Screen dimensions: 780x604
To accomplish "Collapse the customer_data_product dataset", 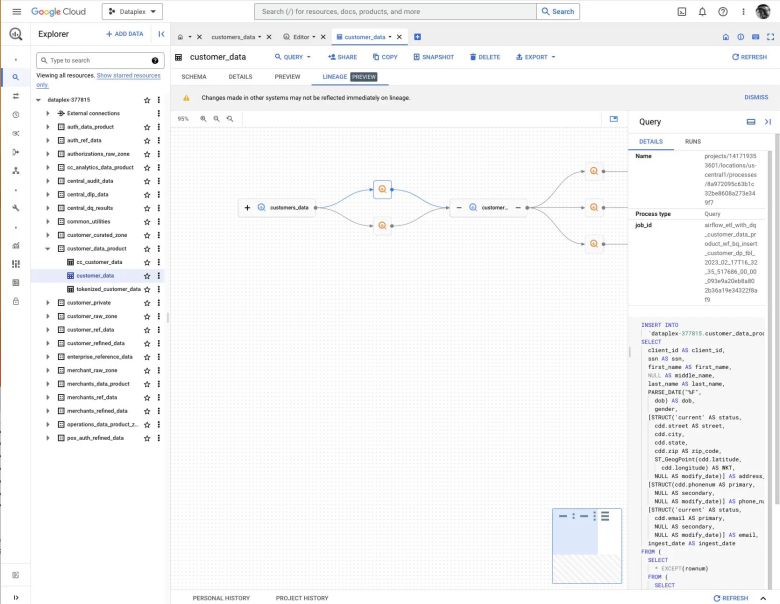I will click(47, 248).
